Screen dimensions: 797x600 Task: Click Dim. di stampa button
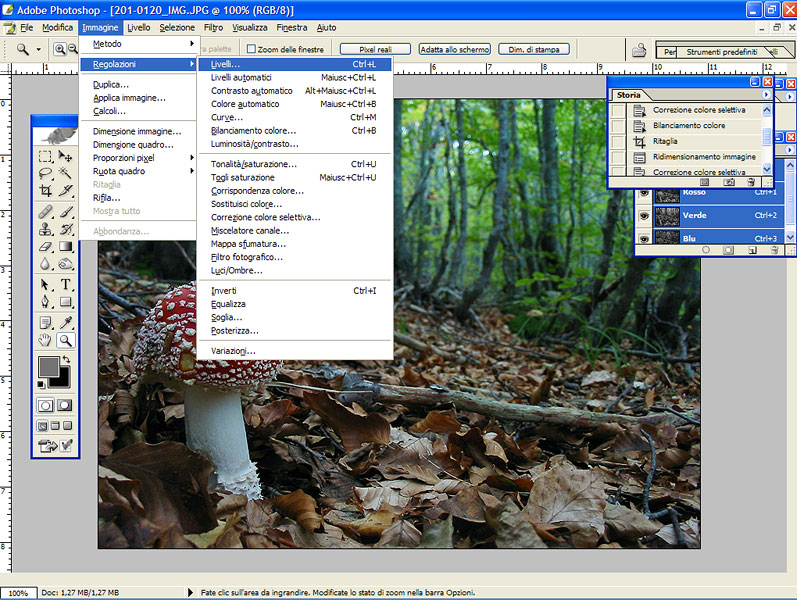click(x=534, y=49)
